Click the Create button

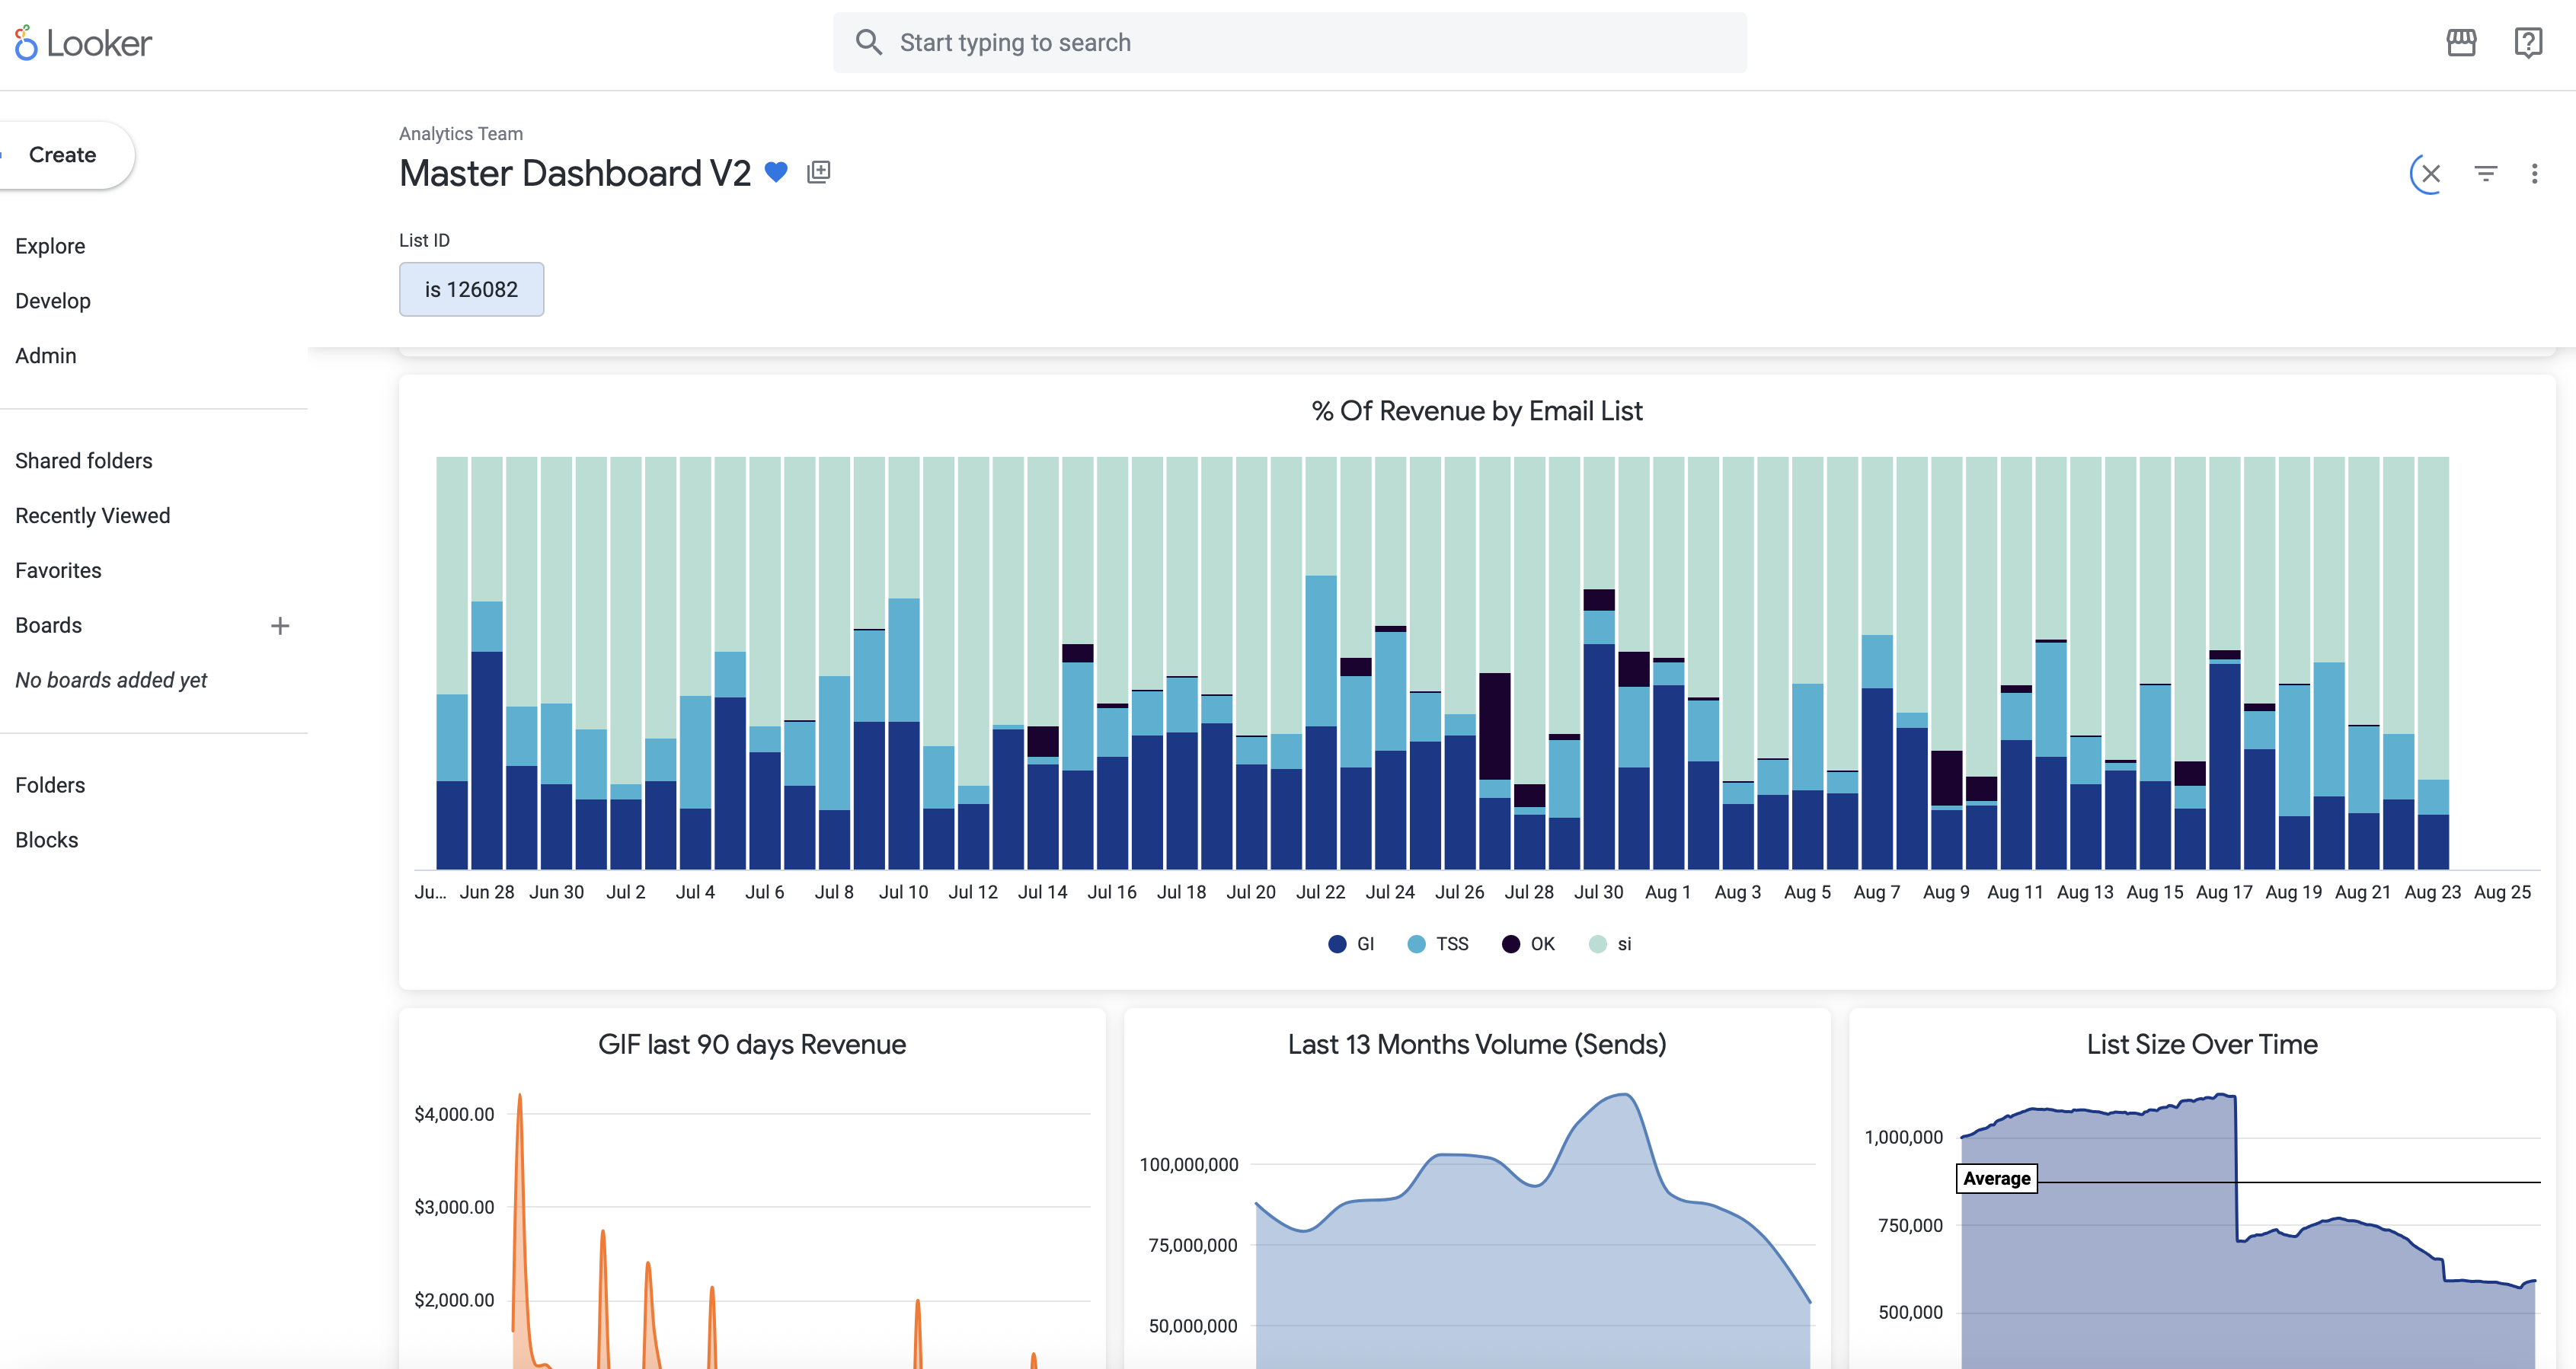click(x=62, y=154)
